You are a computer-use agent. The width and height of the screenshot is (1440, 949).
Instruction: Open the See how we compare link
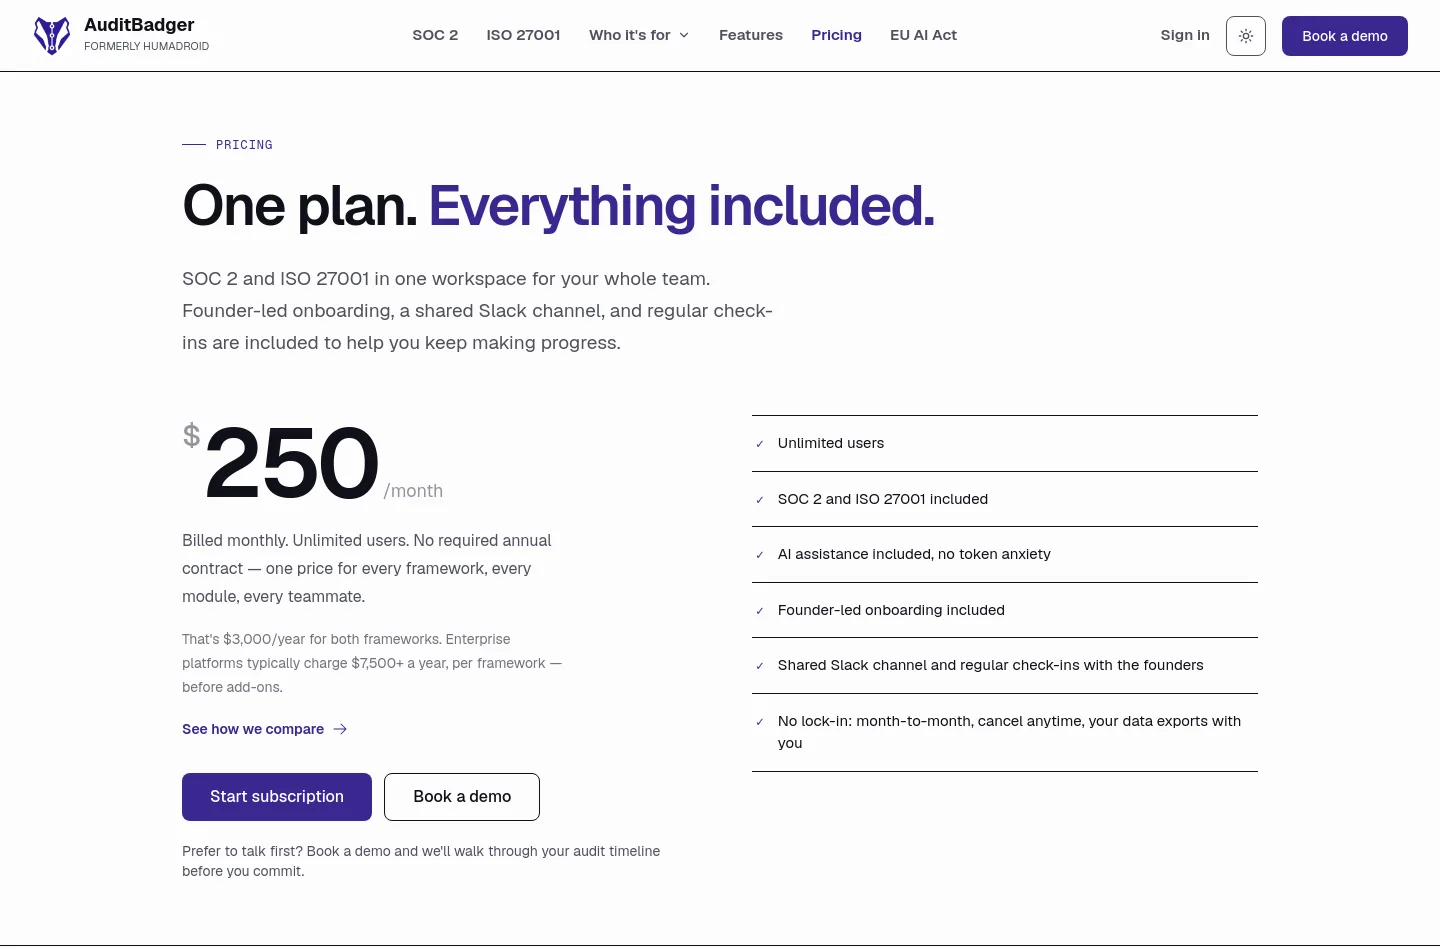[x=253, y=729]
